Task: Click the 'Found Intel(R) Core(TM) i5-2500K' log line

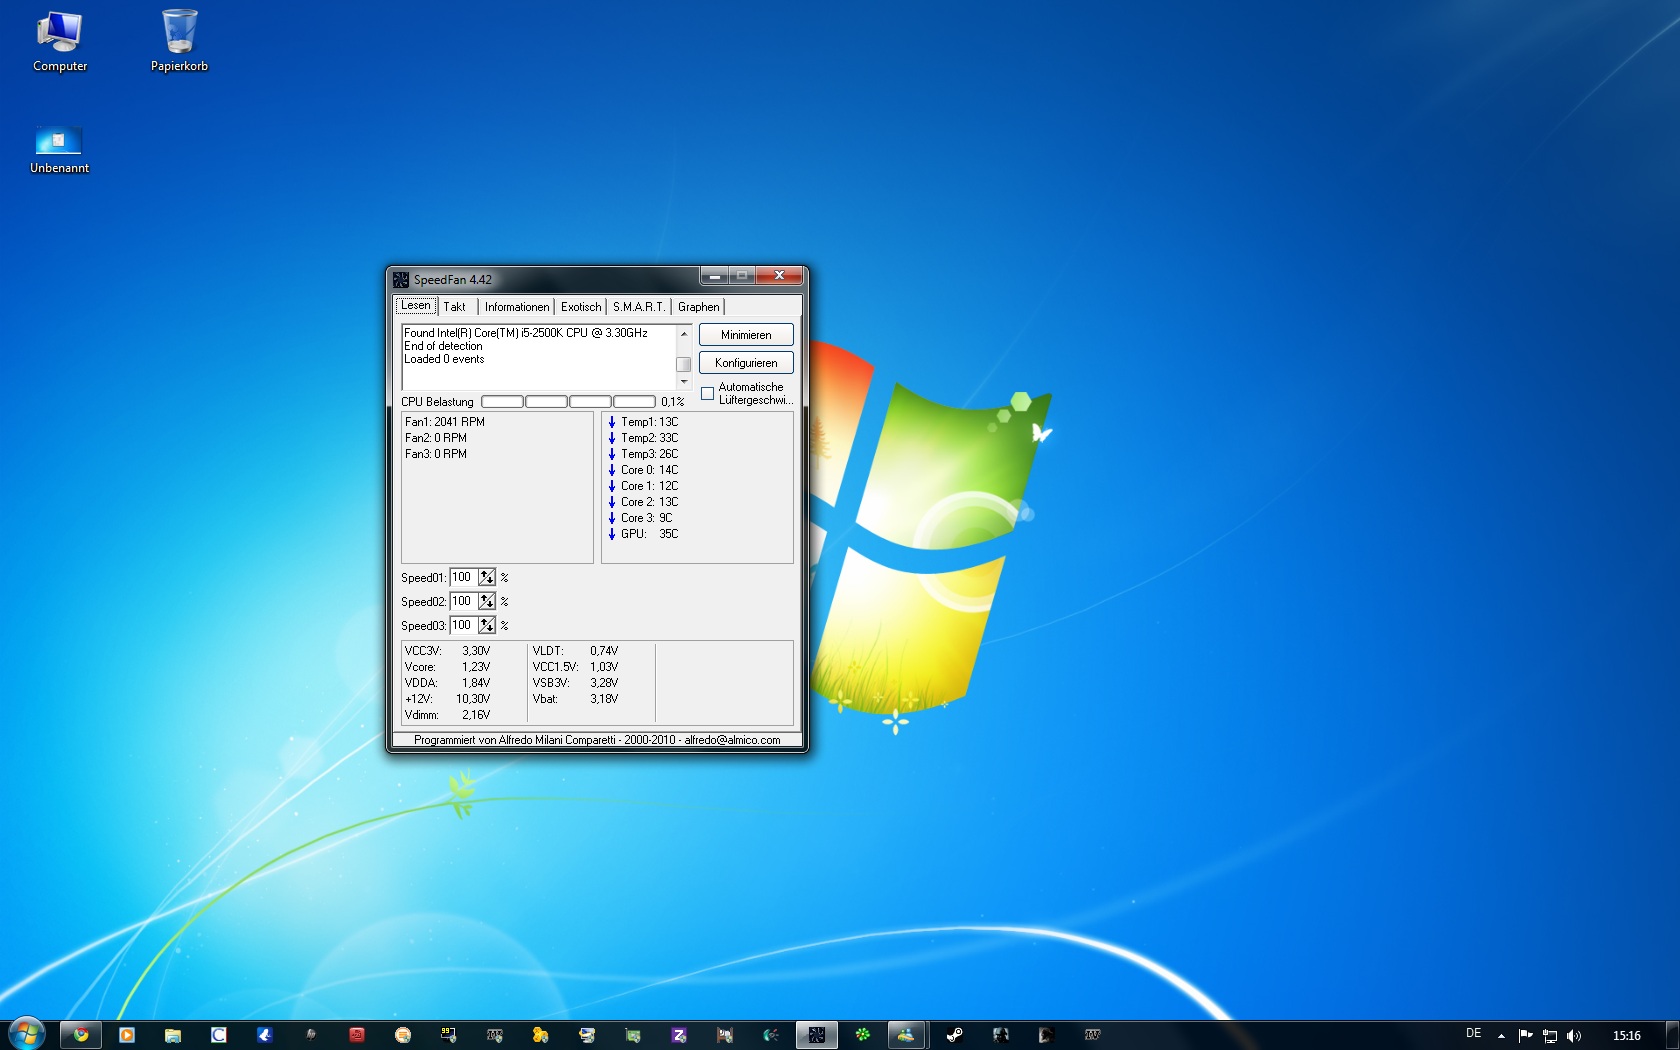Action: [526, 333]
